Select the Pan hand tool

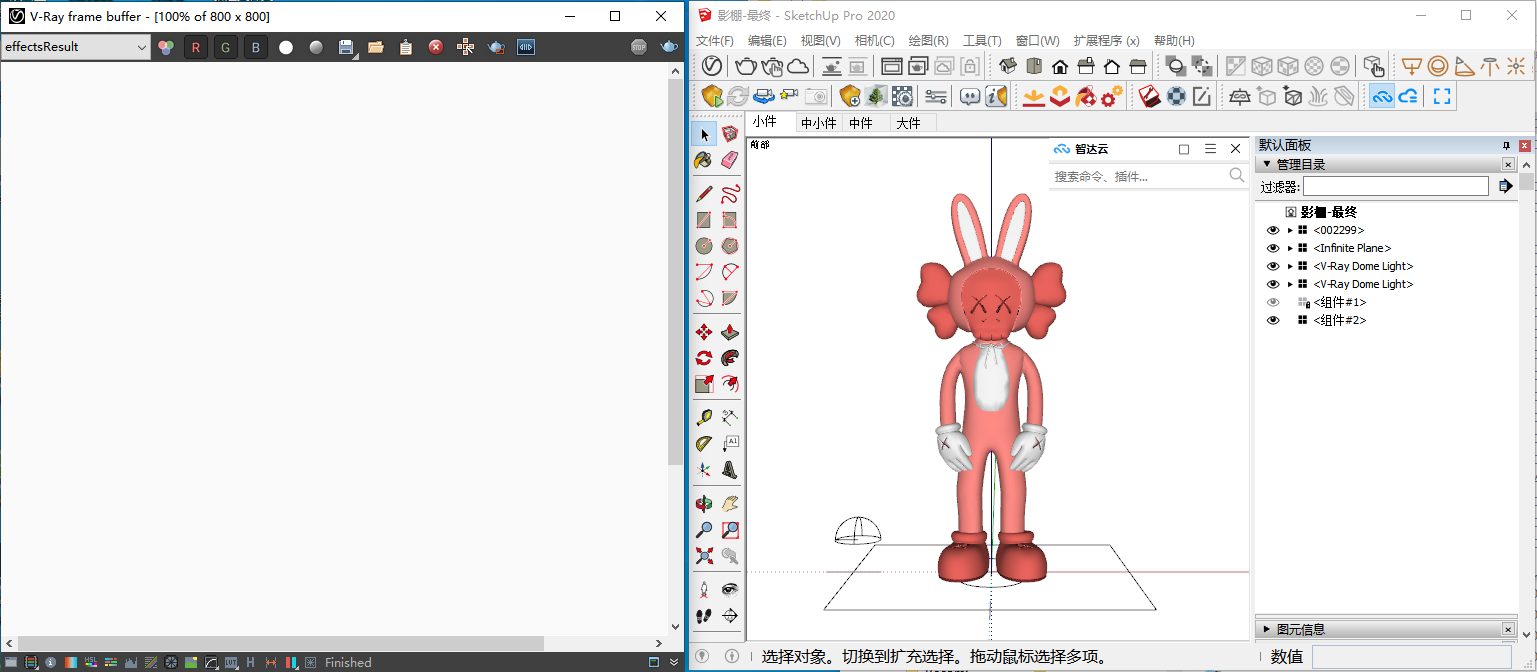point(730,504)
